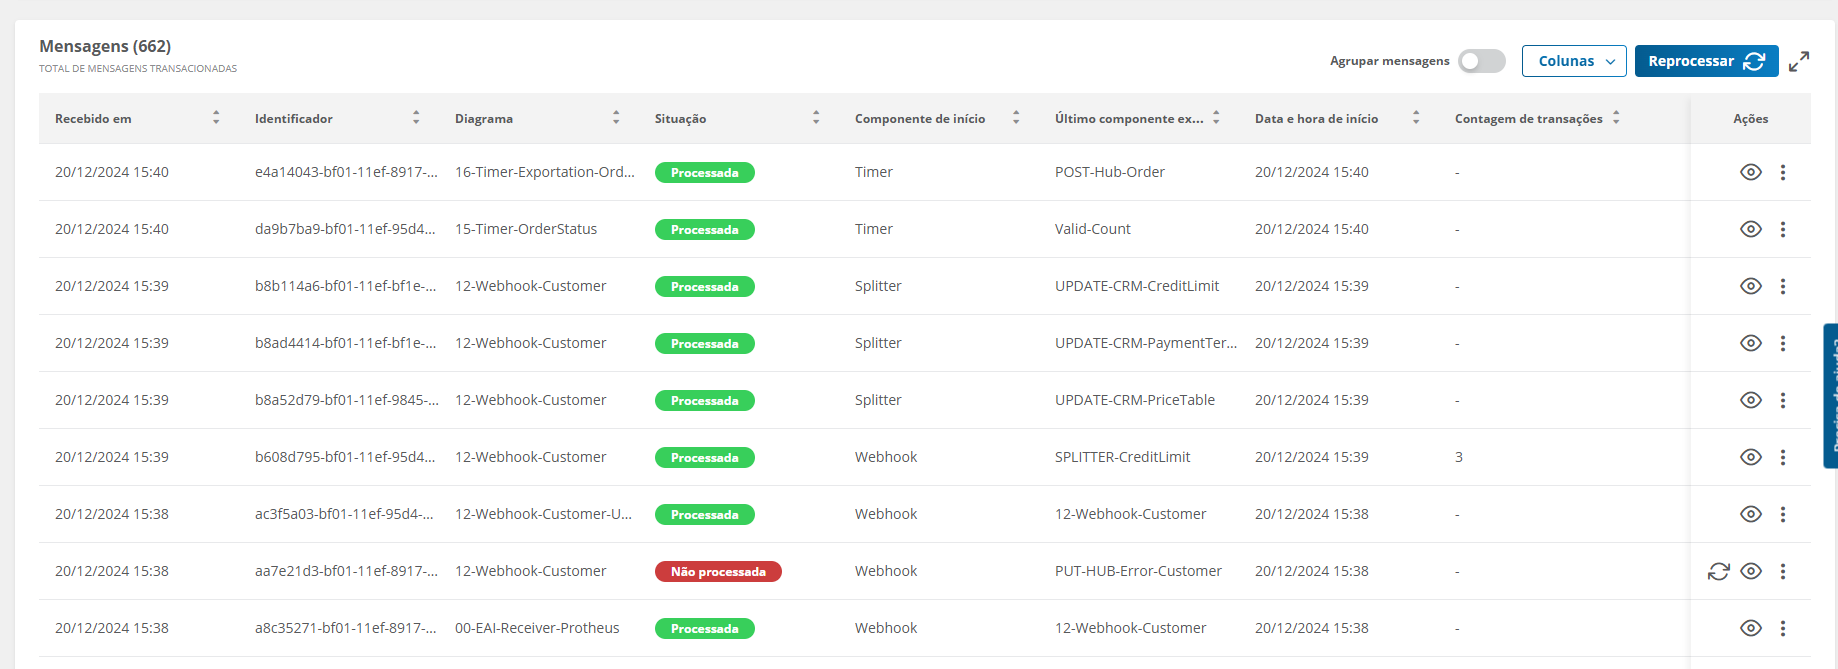View details of message aa7e21d3-bf01-11ef-8917

[1750, 571]
